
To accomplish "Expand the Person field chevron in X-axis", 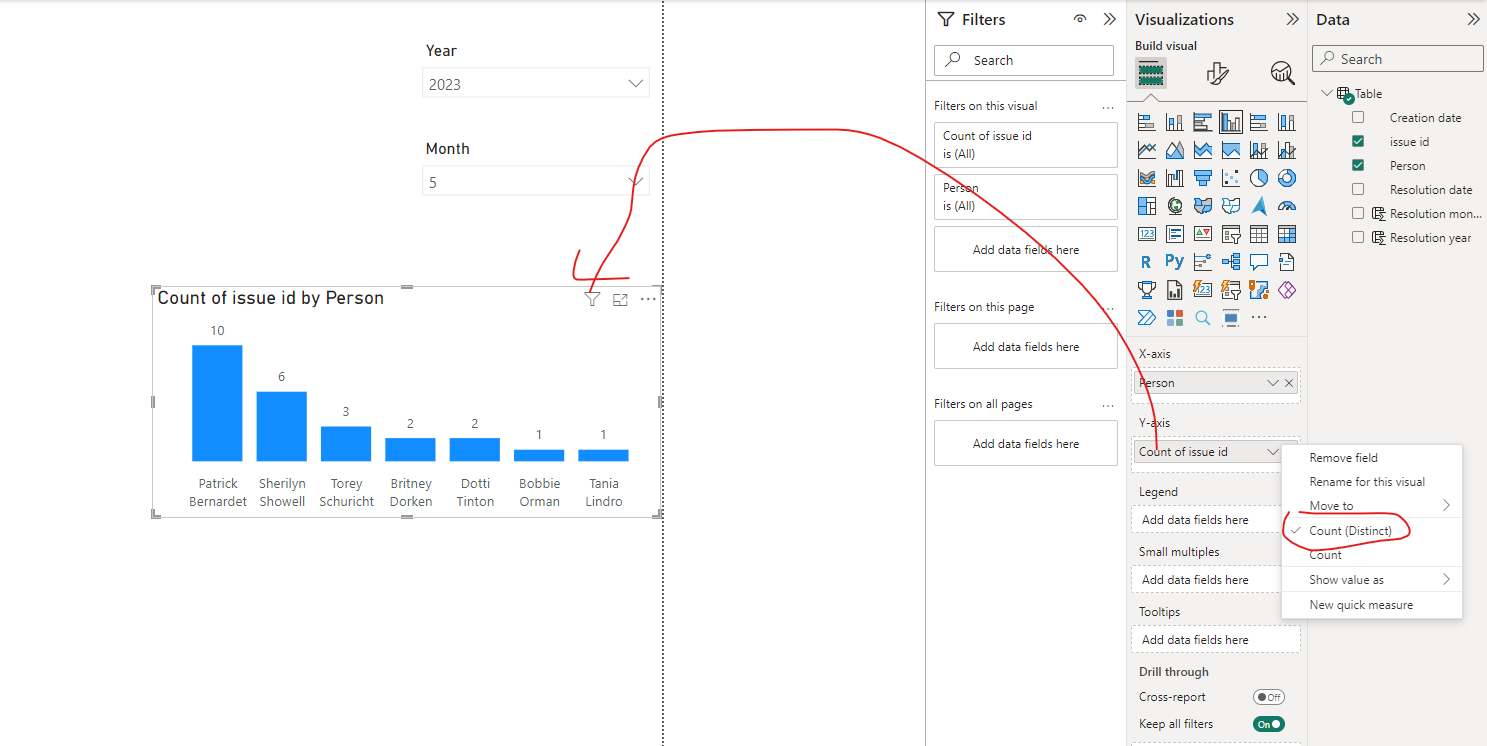I will [1273, 383].
